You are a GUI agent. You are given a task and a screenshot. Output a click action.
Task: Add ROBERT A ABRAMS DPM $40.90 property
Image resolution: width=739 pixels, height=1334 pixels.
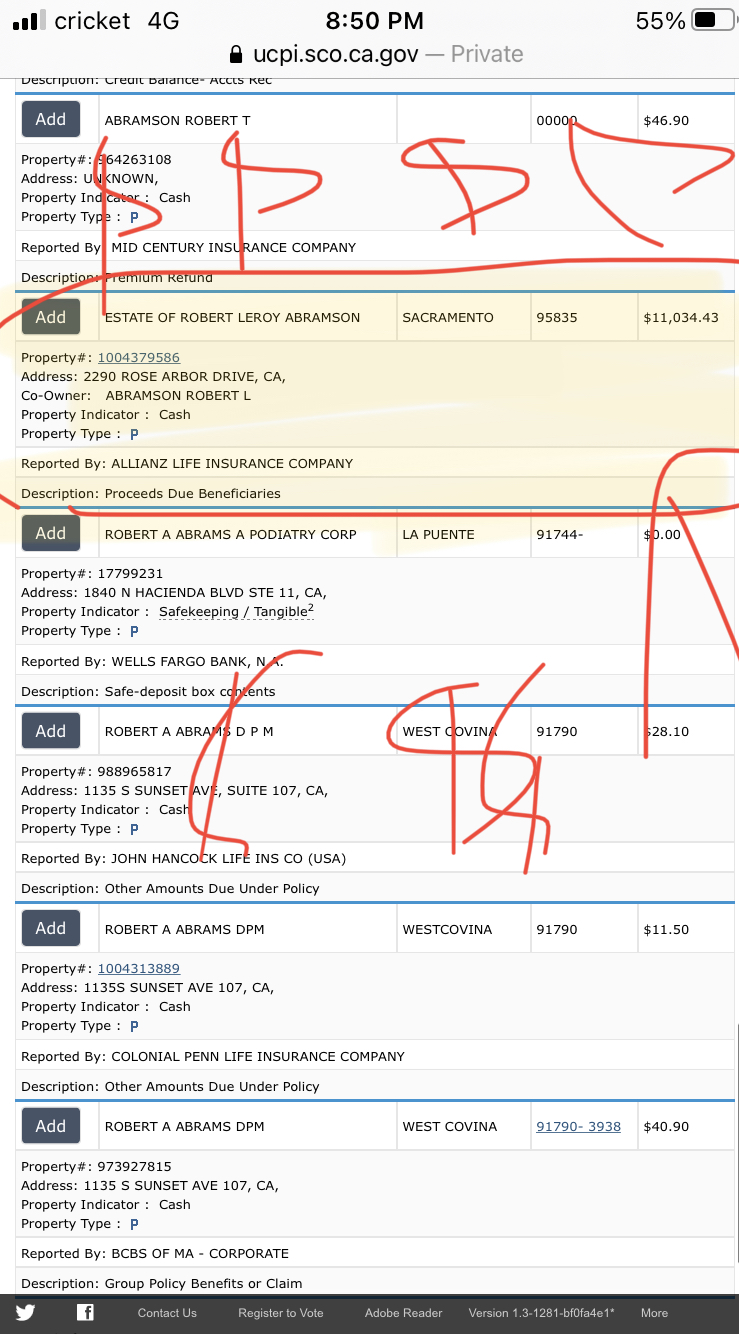(51, 1126)
